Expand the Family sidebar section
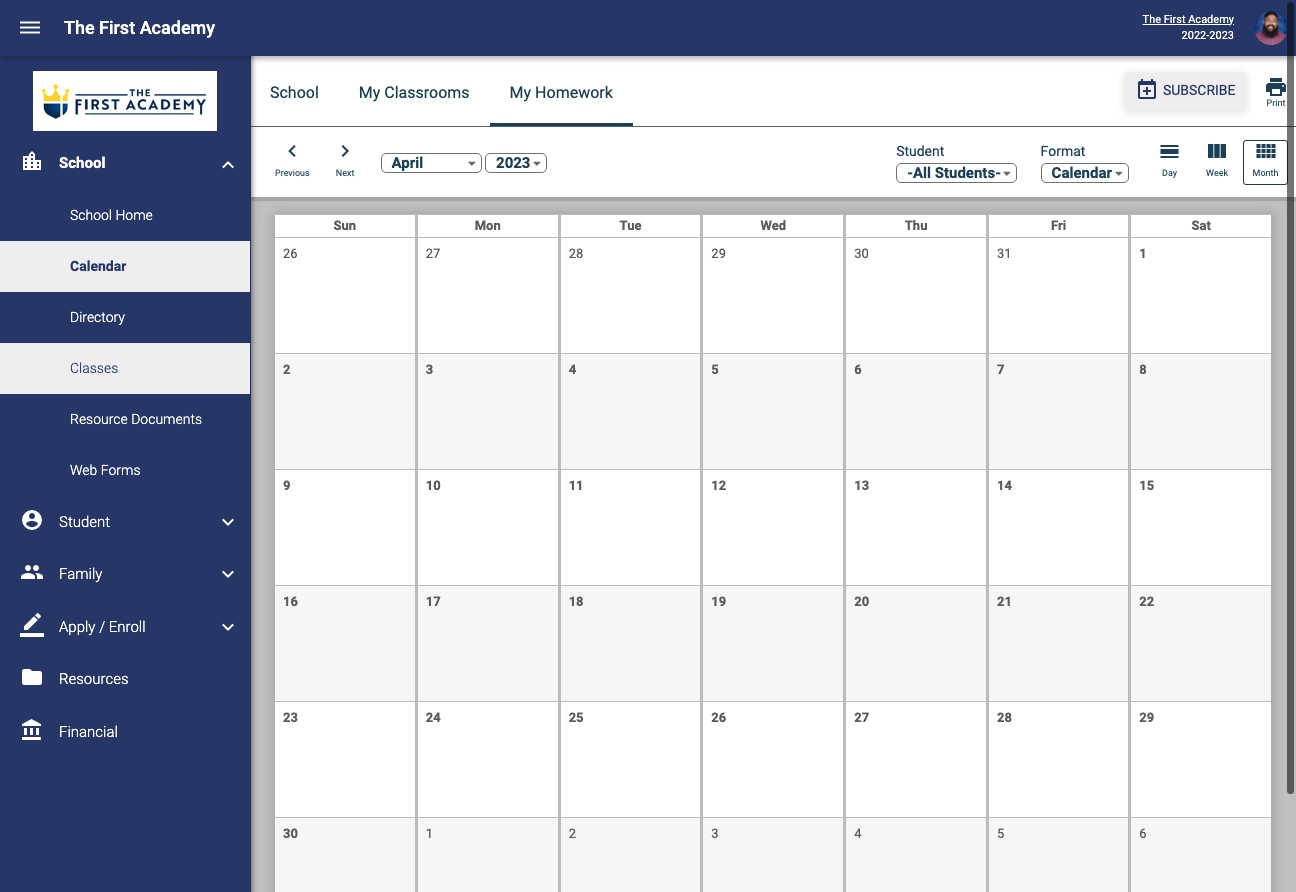 228,574
